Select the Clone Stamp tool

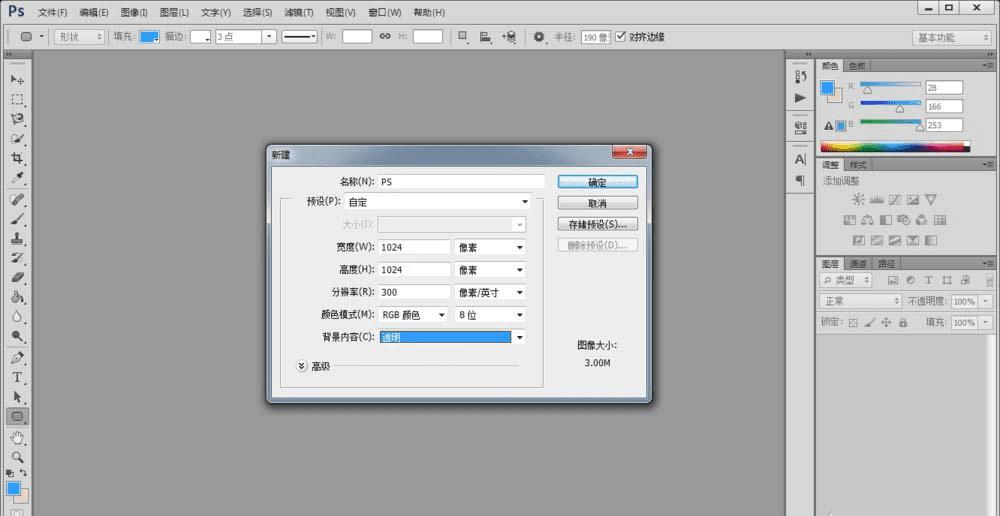tap(17, 239)
